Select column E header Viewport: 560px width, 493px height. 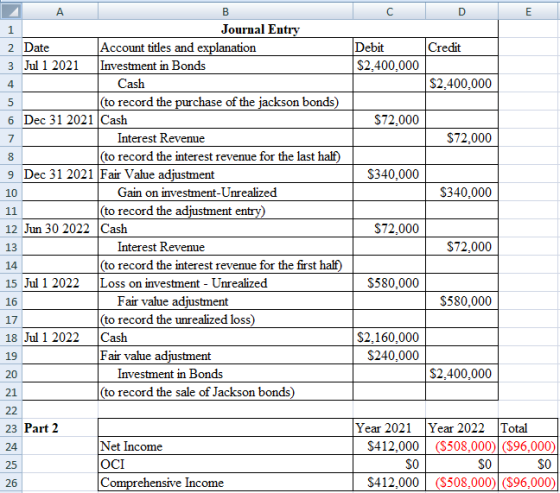(529, 11)
